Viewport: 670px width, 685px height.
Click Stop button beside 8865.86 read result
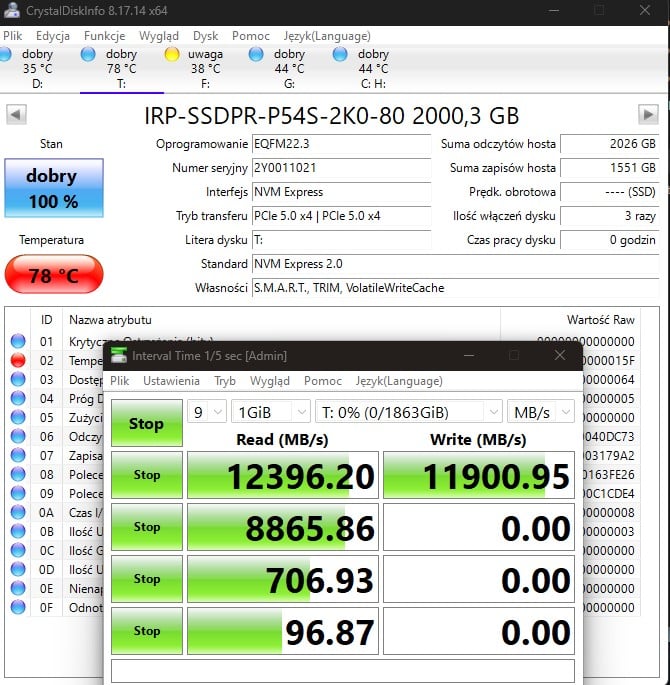(146, 527)
